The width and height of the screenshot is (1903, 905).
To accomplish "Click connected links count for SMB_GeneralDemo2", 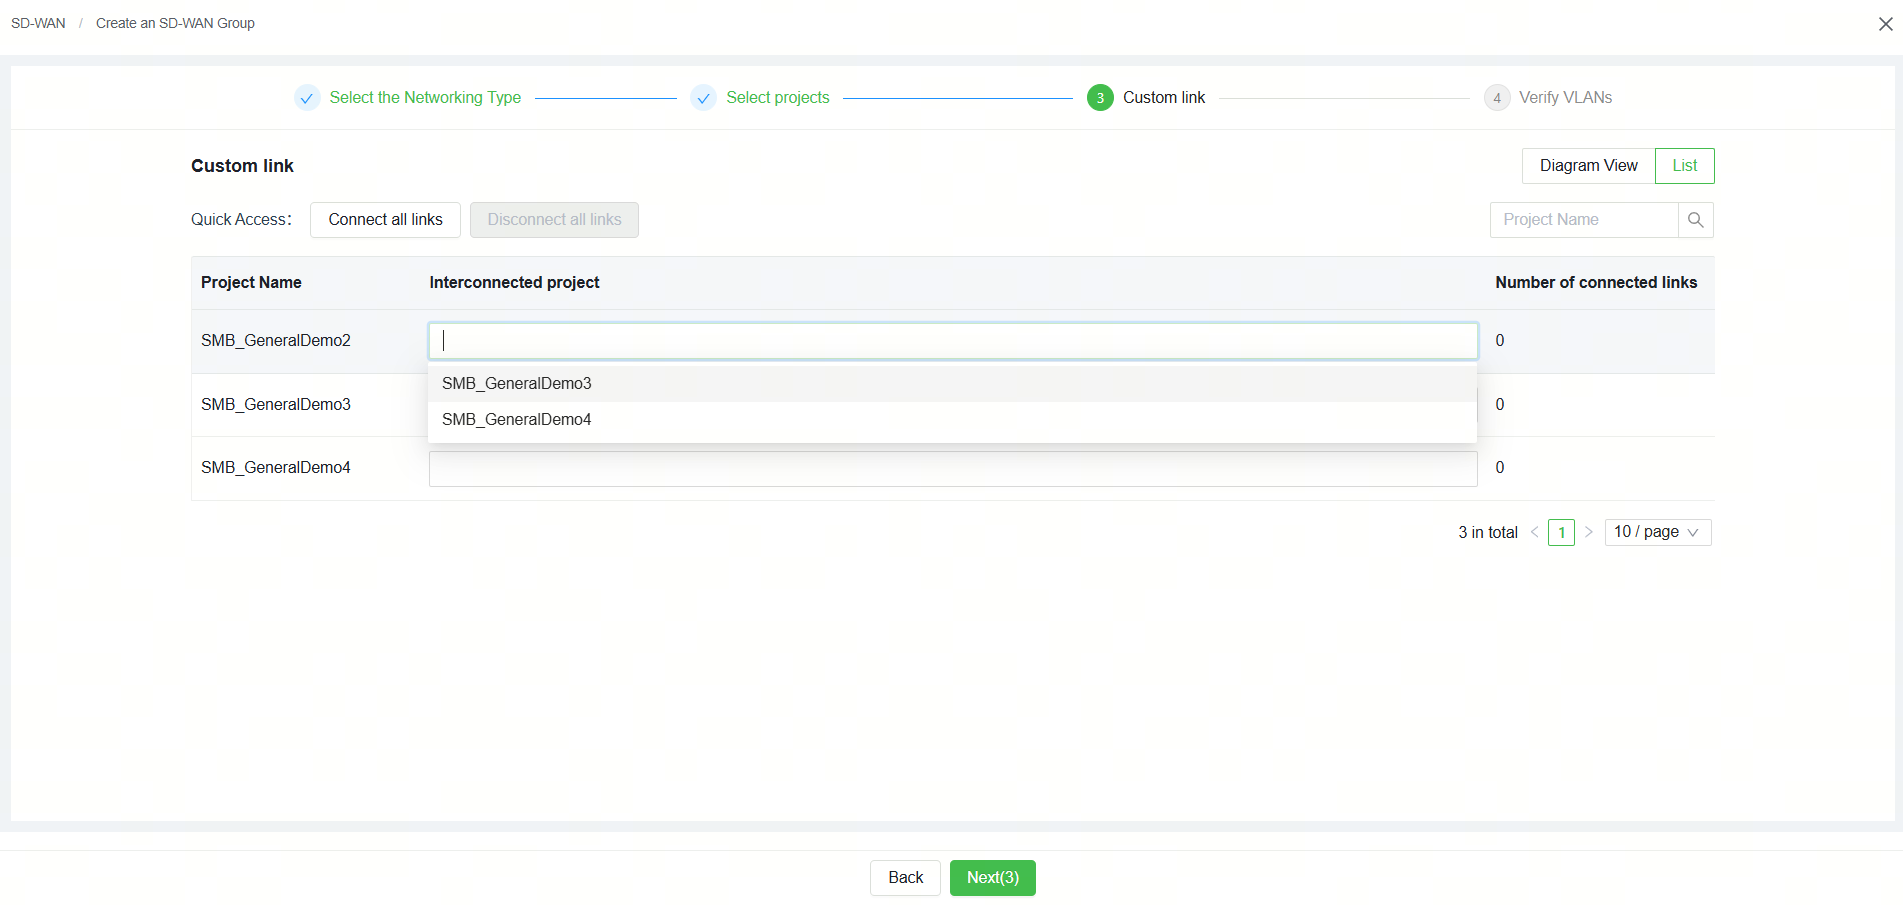I will tap(1499, 341).
